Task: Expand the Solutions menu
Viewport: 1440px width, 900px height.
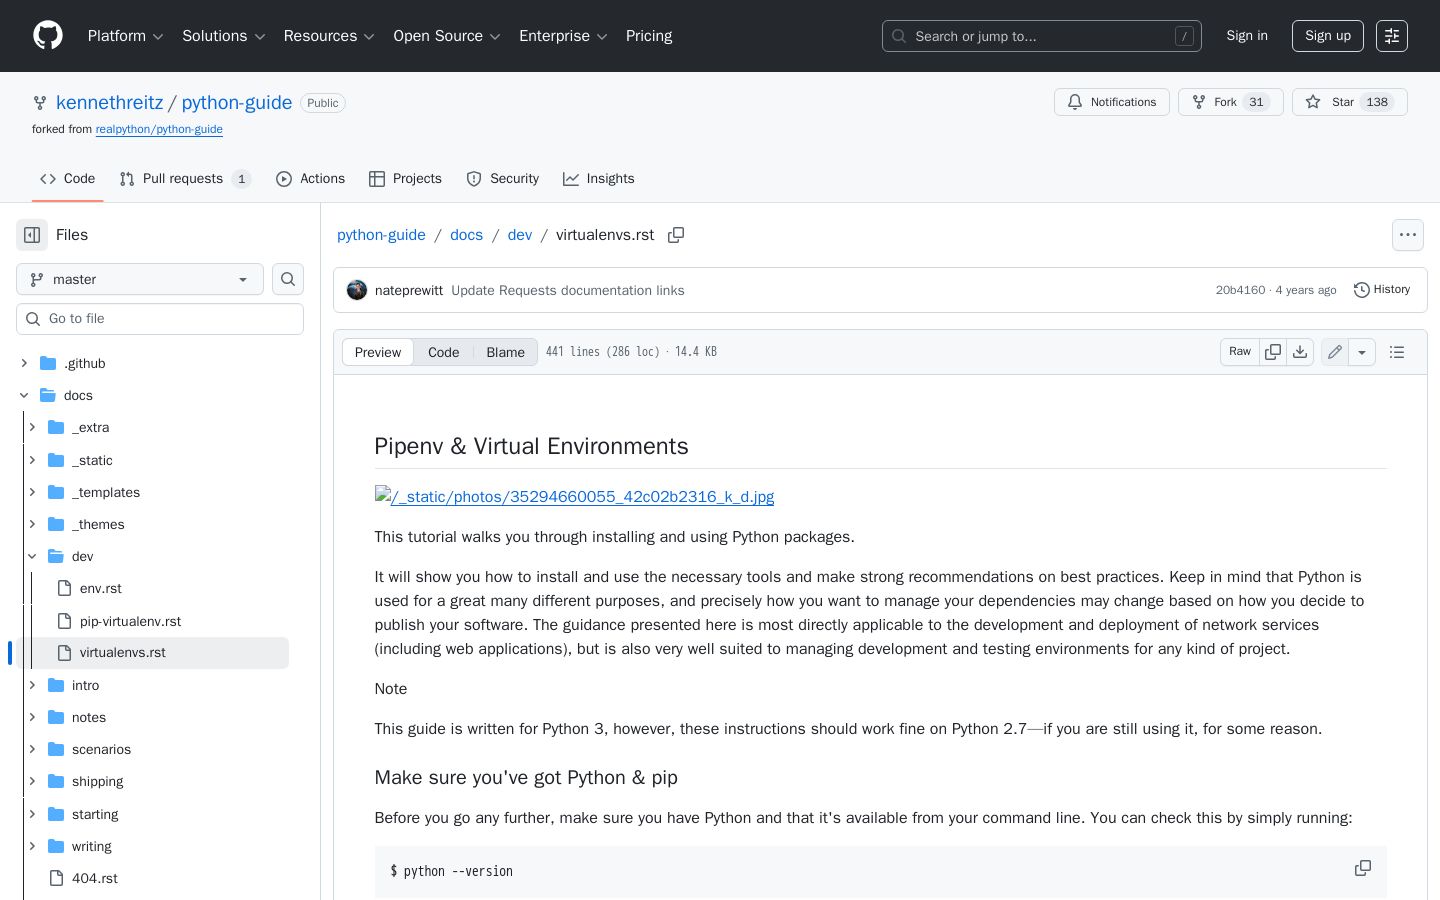Action: 223,36
